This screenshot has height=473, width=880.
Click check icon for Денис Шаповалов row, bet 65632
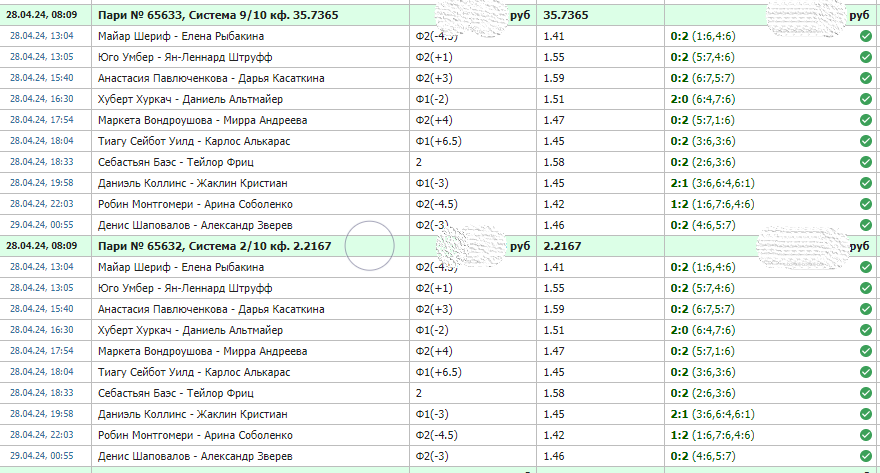point(865,456)
